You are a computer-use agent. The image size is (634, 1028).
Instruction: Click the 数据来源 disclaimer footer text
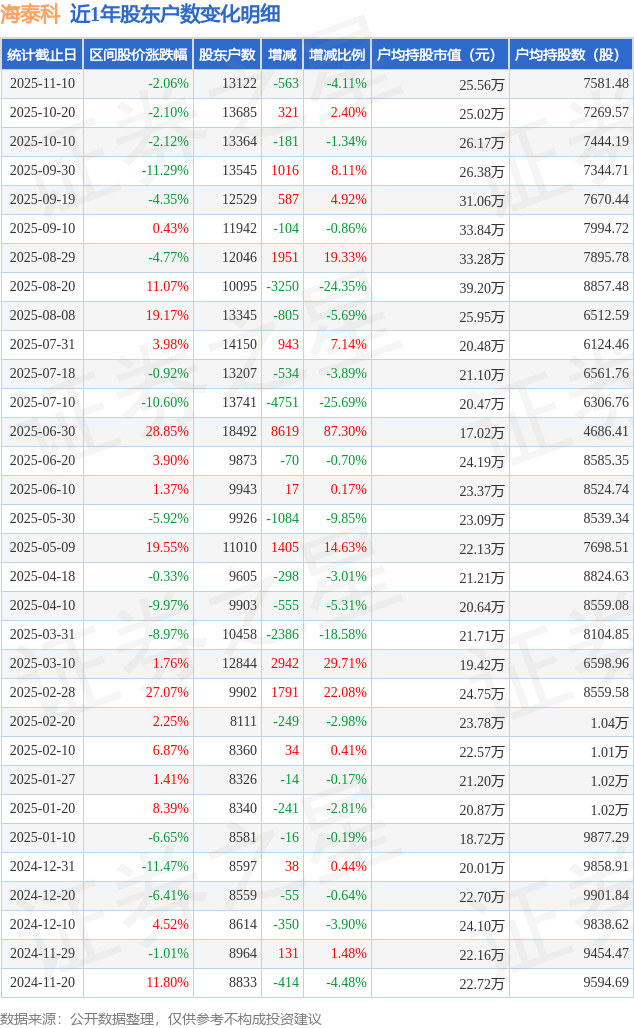(161, 1018)
